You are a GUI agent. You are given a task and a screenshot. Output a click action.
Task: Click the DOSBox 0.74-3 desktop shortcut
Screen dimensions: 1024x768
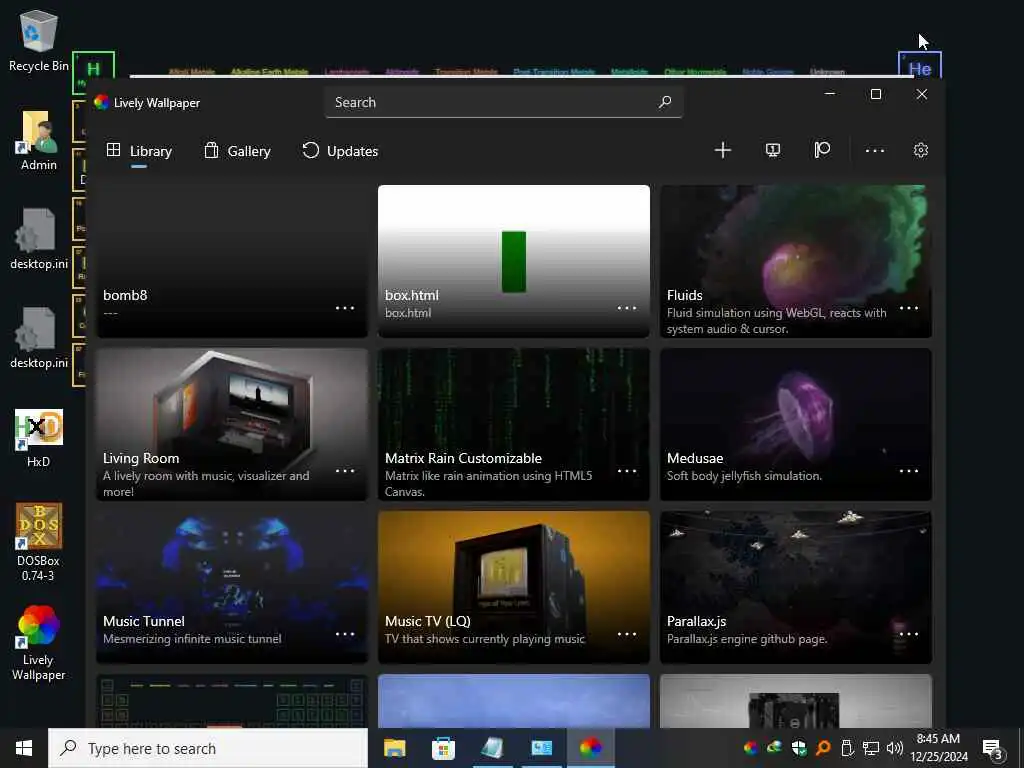(x=39, y=541)
